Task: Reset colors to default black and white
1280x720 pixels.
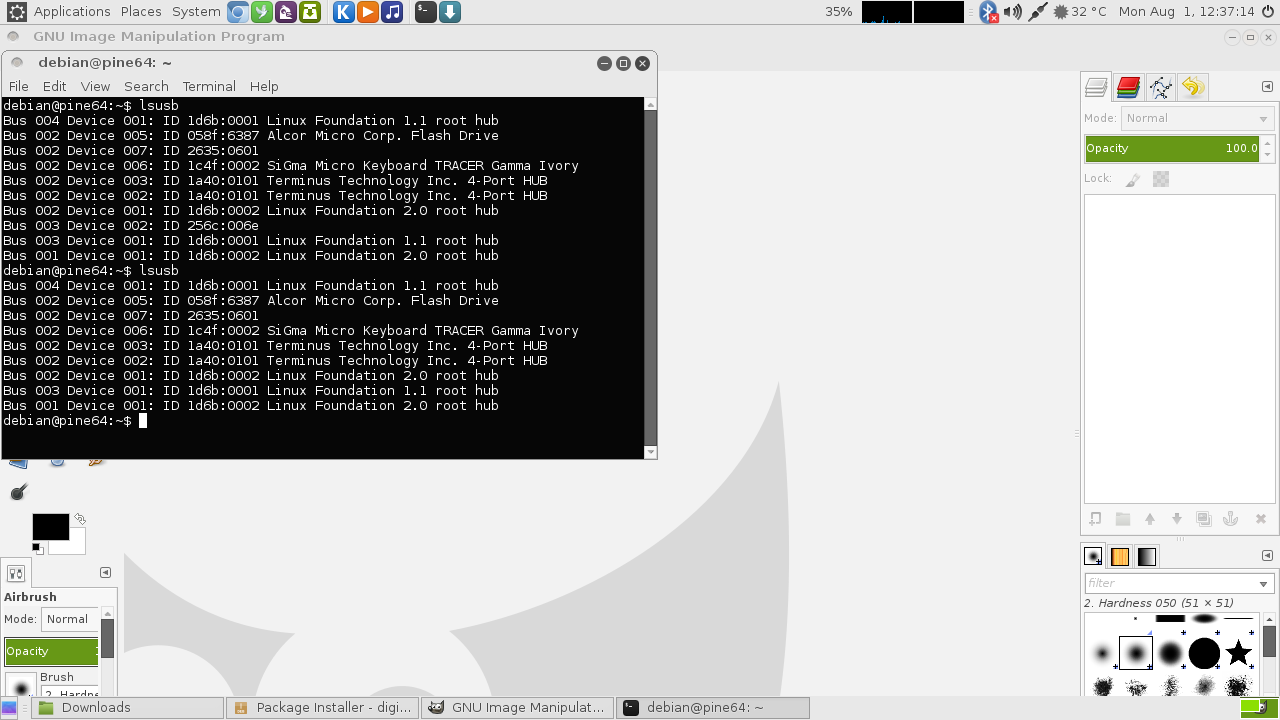Action: [37, 548]
